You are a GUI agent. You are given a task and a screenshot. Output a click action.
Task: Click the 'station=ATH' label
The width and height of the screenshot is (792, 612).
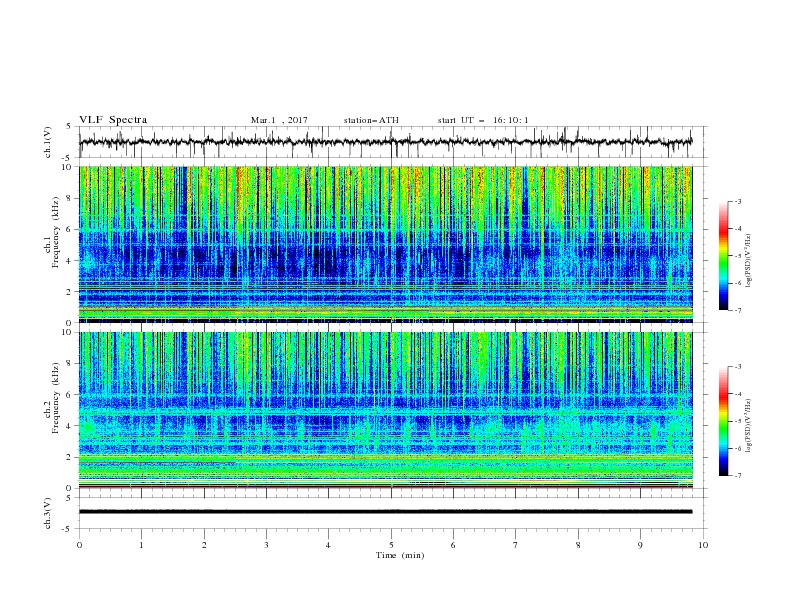pyautogui.click(x=371, y=120)
